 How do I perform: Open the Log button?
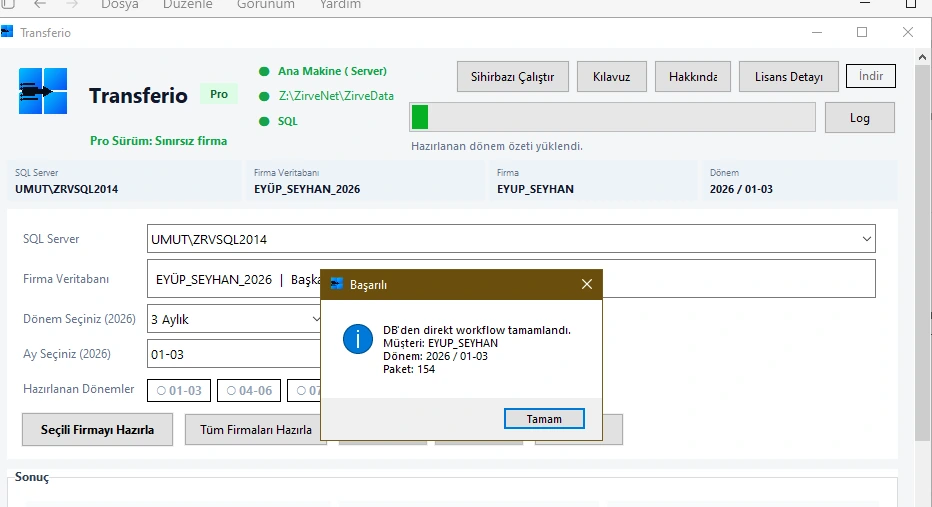[x=859, y=118]
